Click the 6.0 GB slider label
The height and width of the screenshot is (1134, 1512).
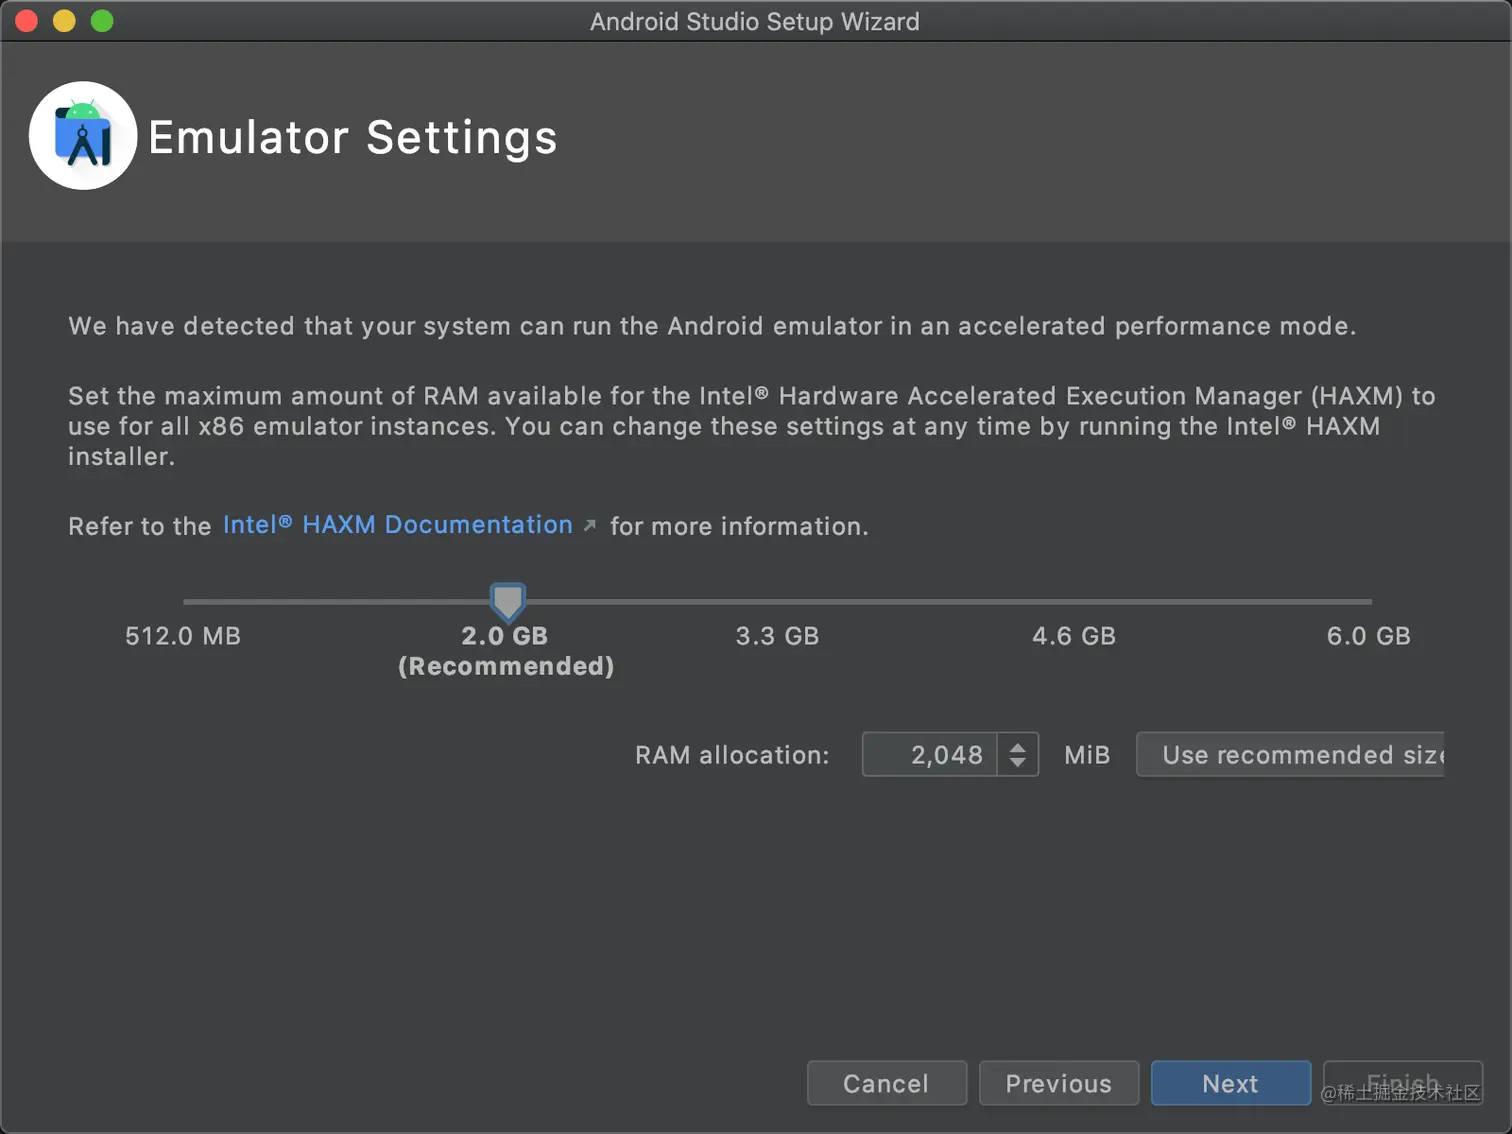1368,636
